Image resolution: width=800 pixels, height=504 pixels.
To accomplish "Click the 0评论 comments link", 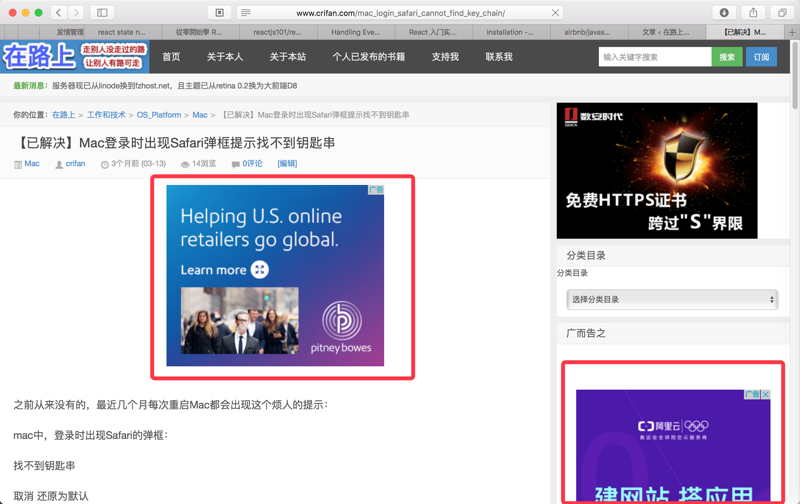I will click(252, 163).
